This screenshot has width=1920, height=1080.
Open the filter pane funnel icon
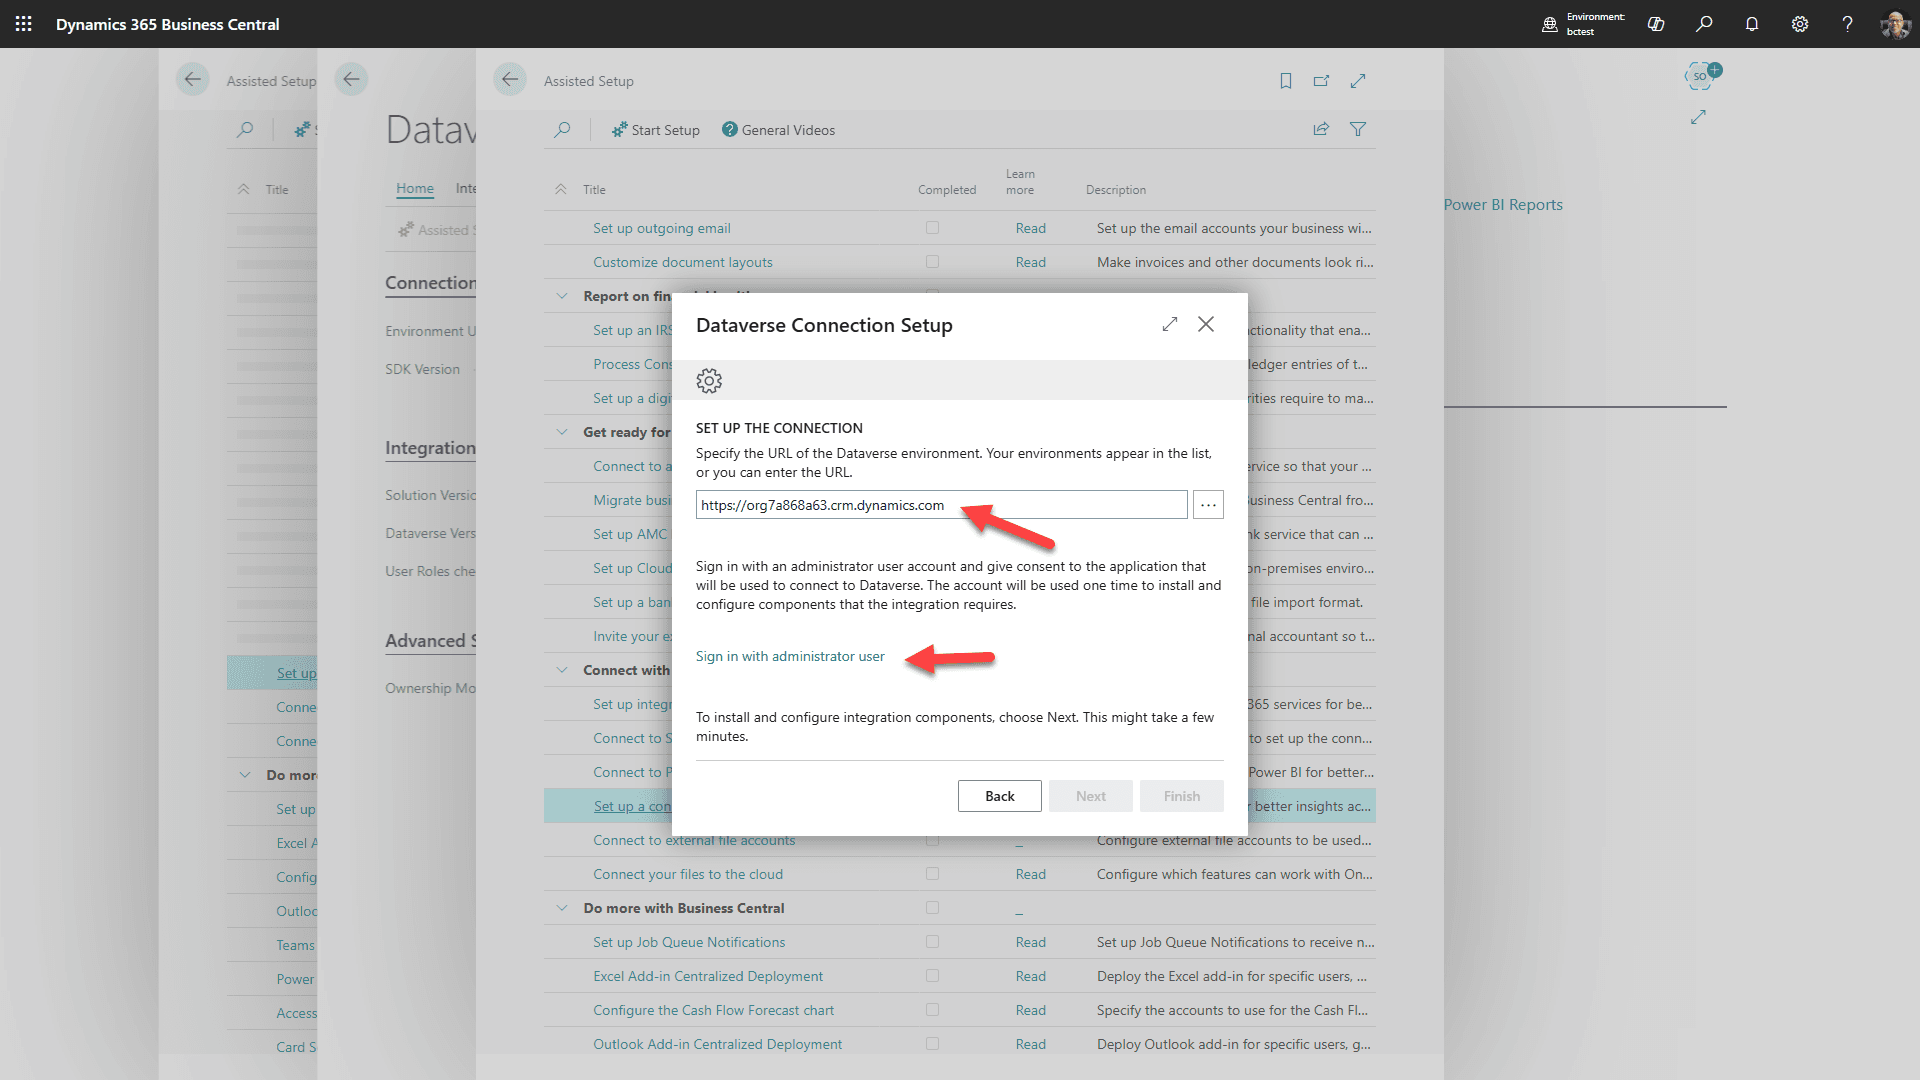1357,129
